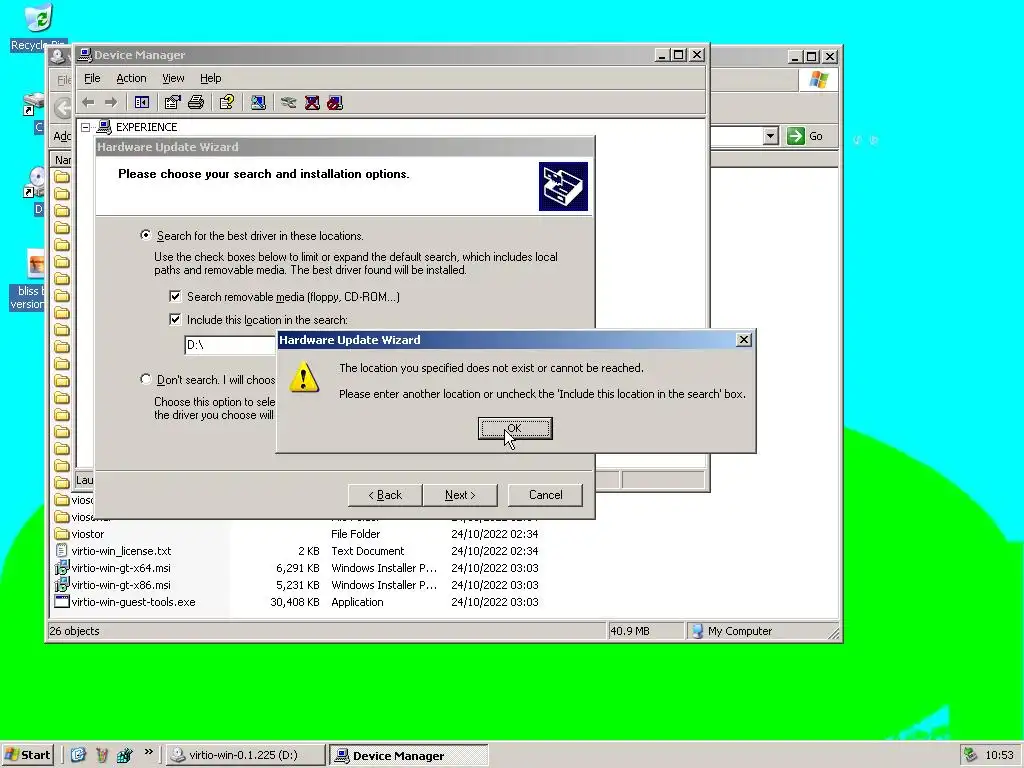Click Cancel in the Hardware Update Wizard
Screen dimensions: 1024x768
point(545,495)
